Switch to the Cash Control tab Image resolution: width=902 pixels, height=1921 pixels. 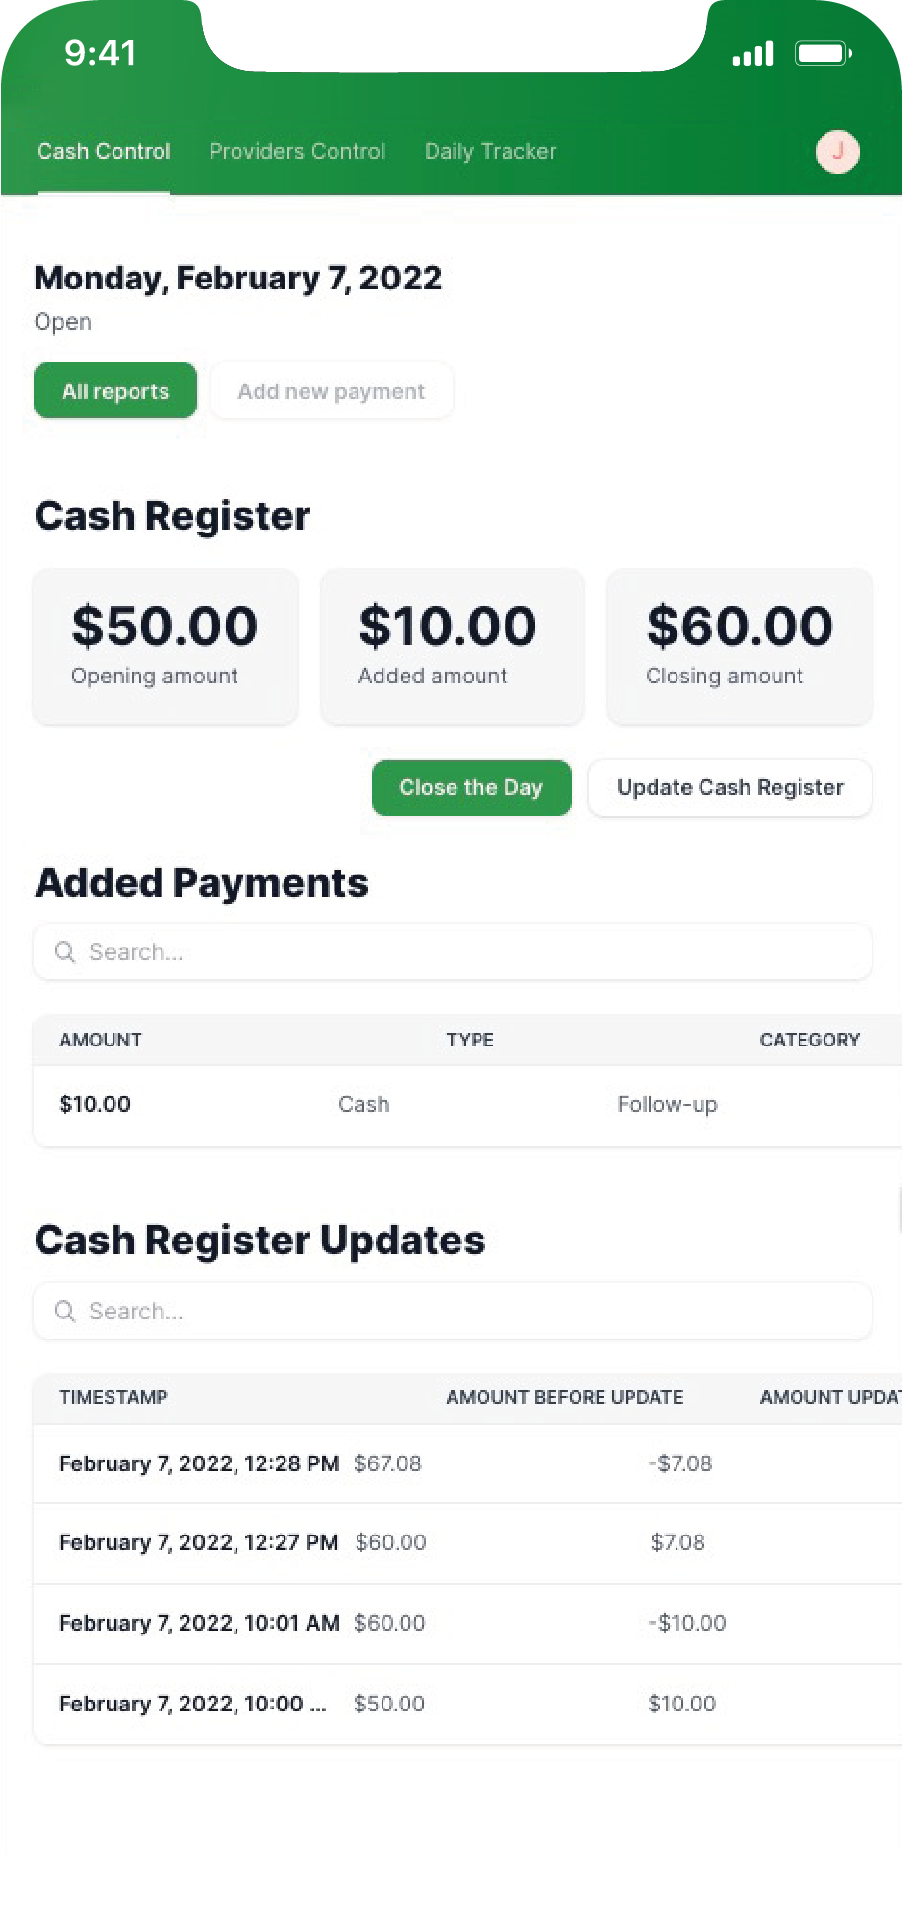pyautogui.click(x=104, y=152)
